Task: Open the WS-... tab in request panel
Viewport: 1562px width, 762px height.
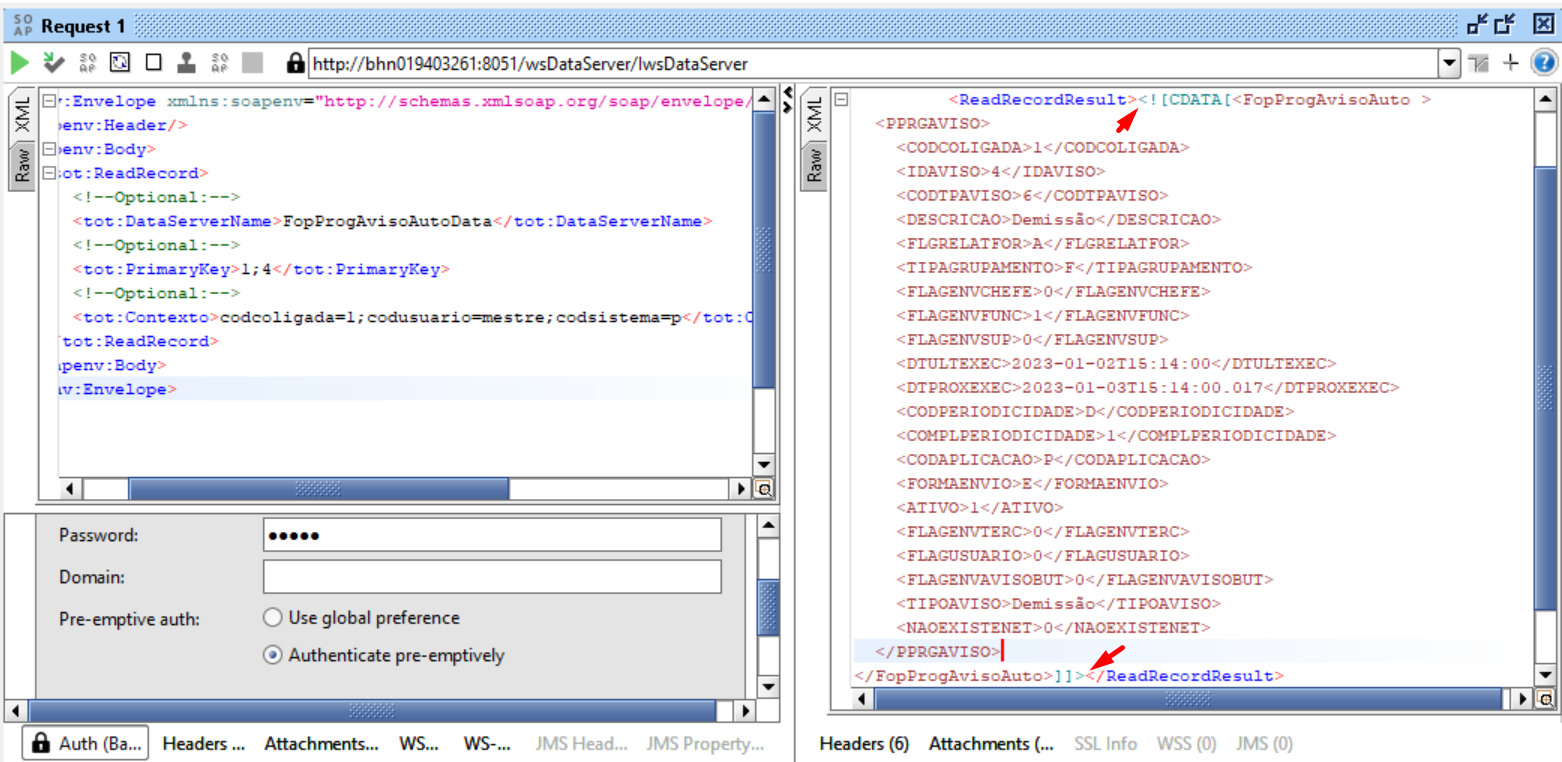Action: [487, 743]
